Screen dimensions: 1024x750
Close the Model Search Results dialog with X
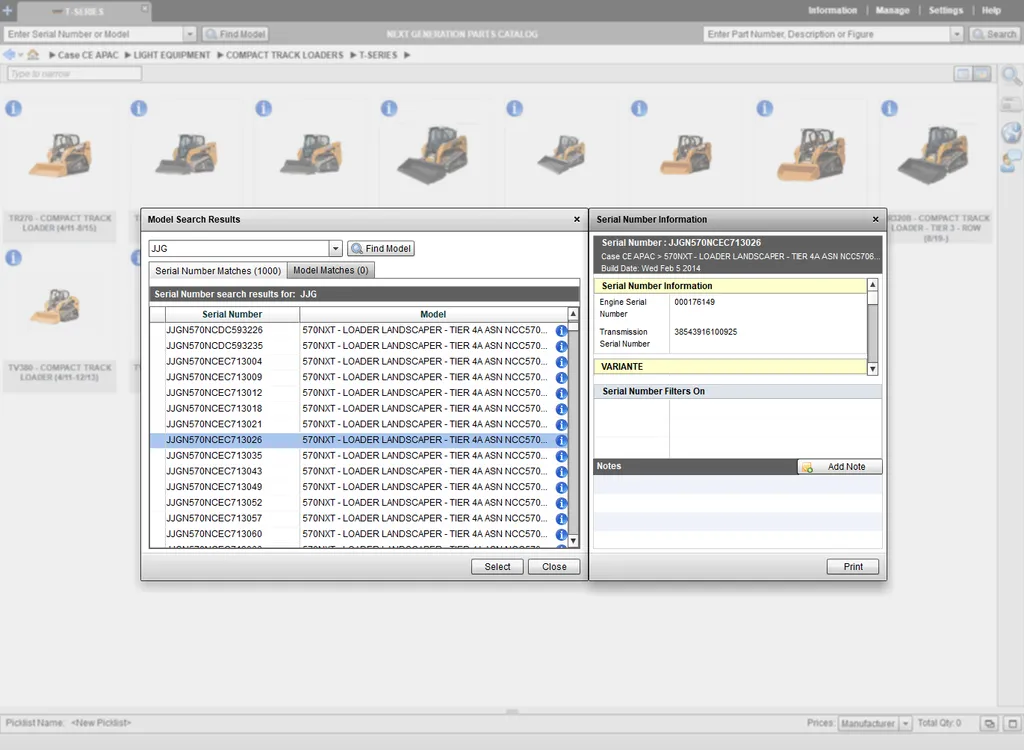pyautogui.click(x=577, y=220)
